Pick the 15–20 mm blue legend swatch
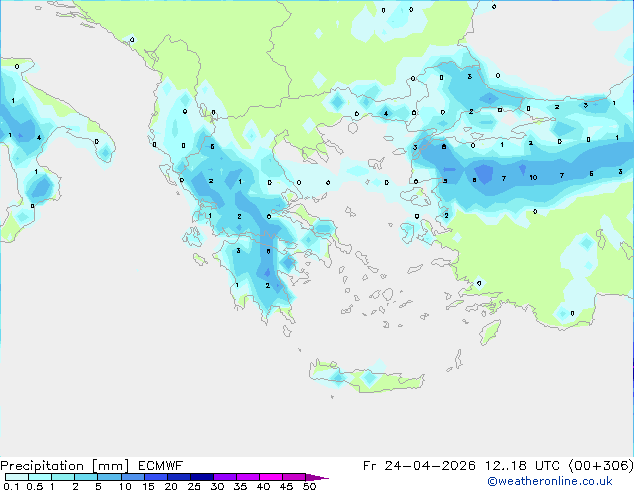 (156, 477)
